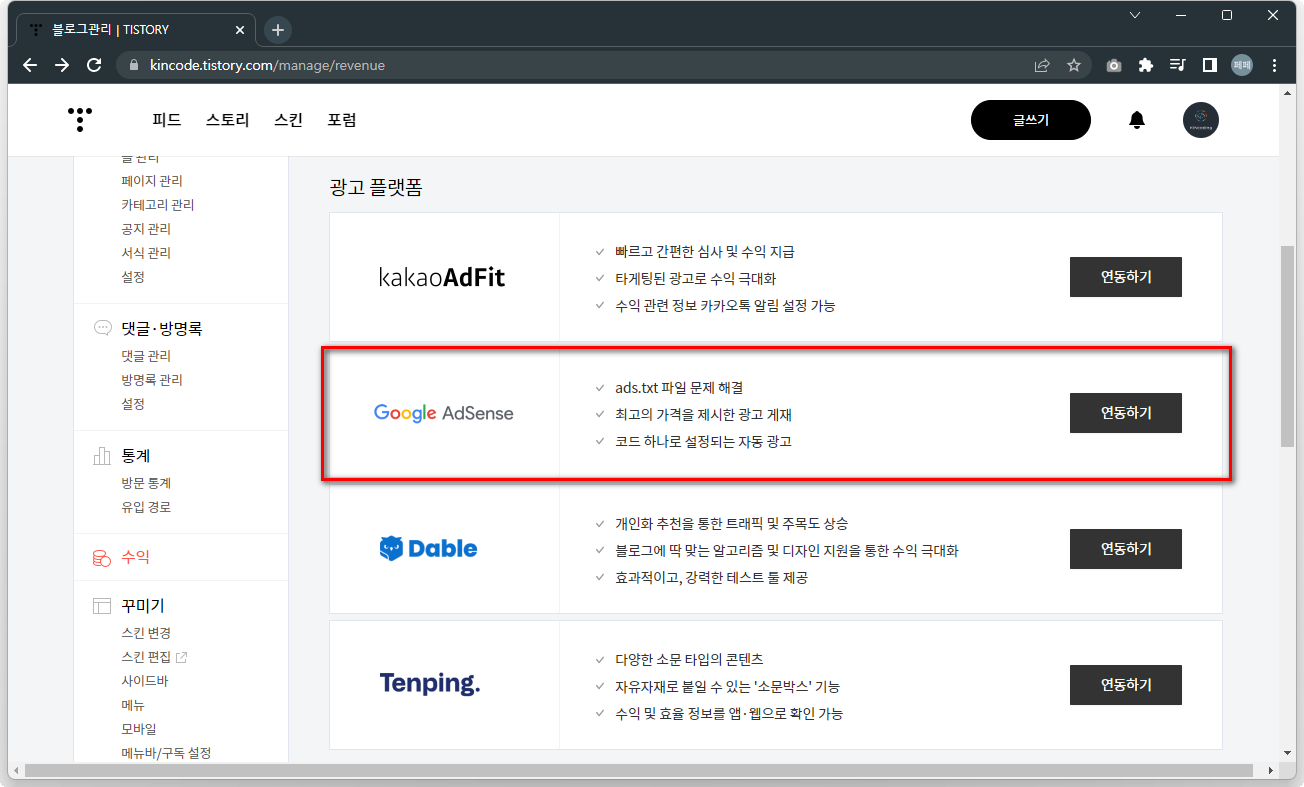
Task: Reload the page
Action: coord(94,65)
